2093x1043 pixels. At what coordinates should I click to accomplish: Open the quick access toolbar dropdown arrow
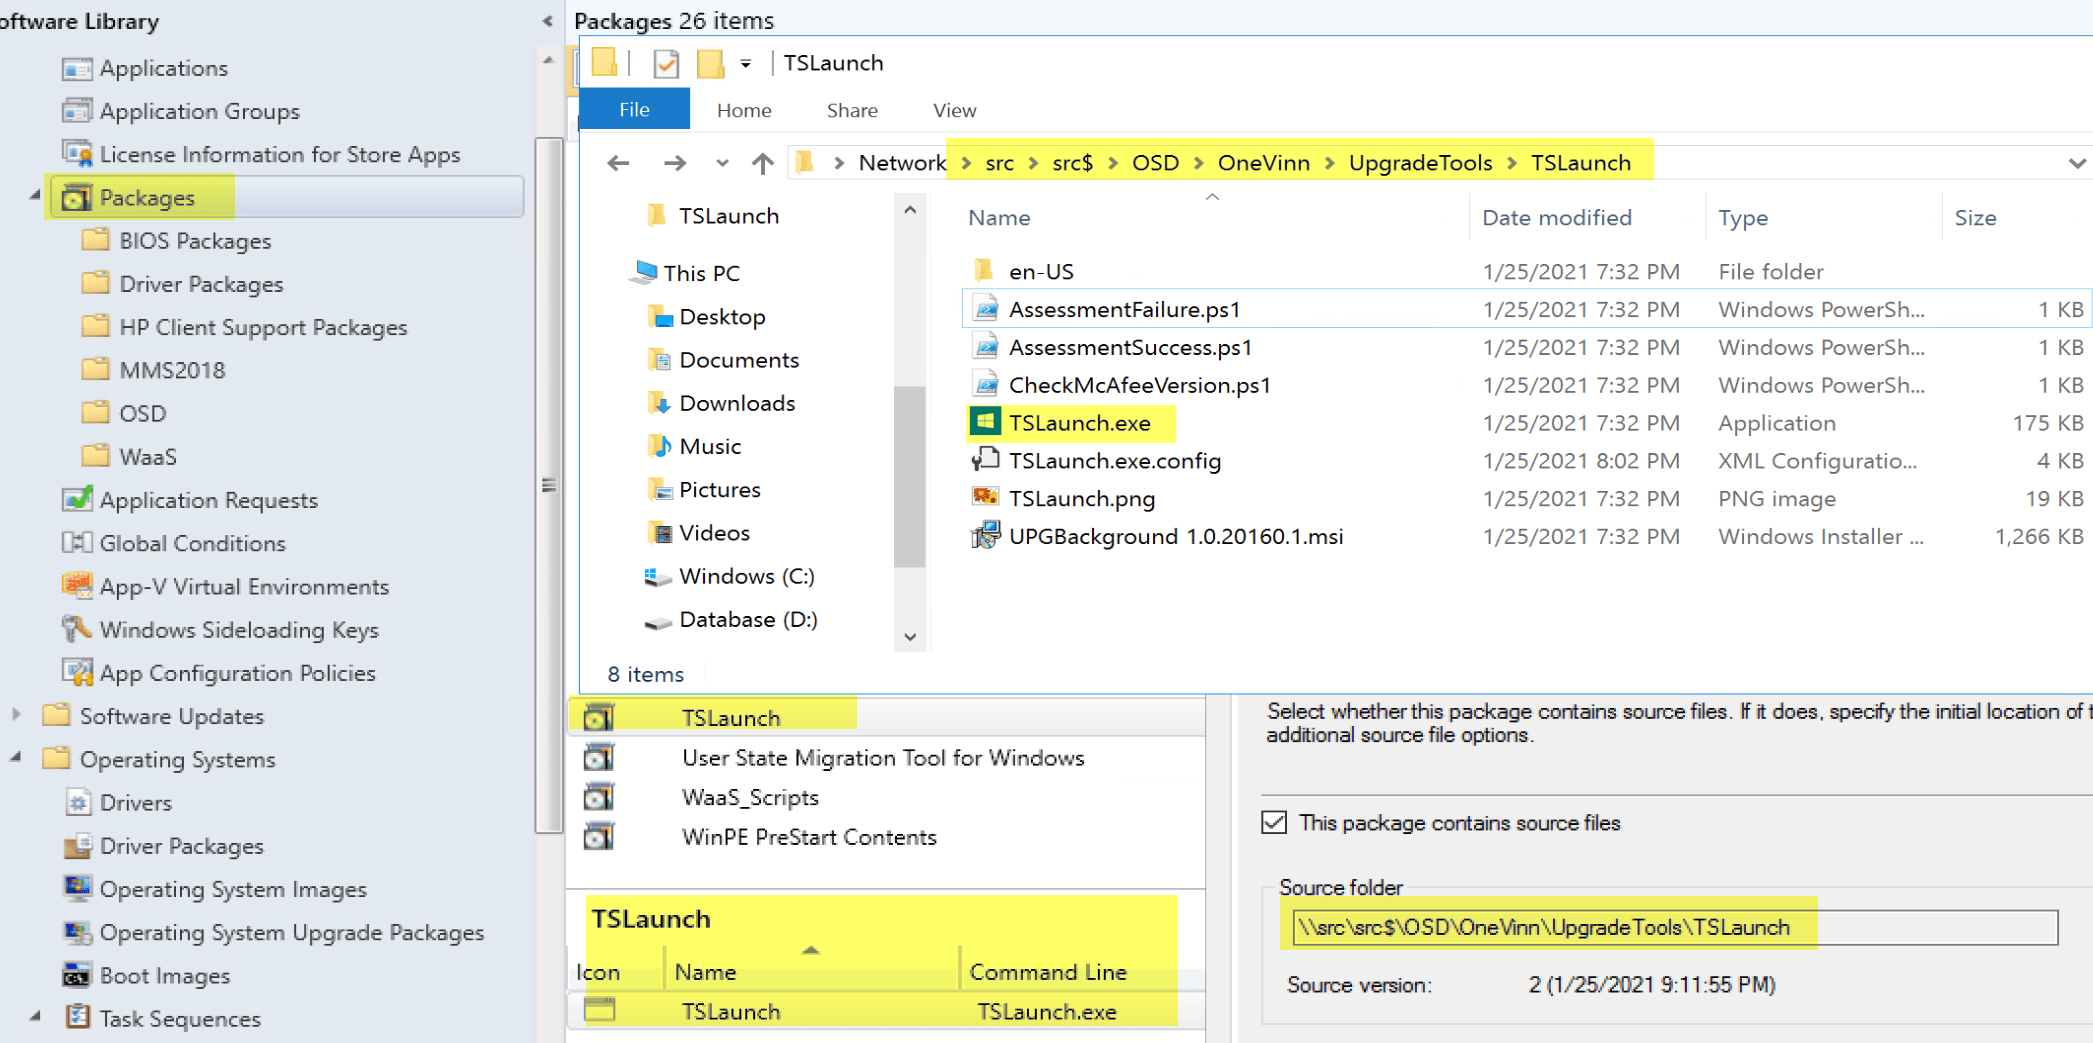click(745, 64)
